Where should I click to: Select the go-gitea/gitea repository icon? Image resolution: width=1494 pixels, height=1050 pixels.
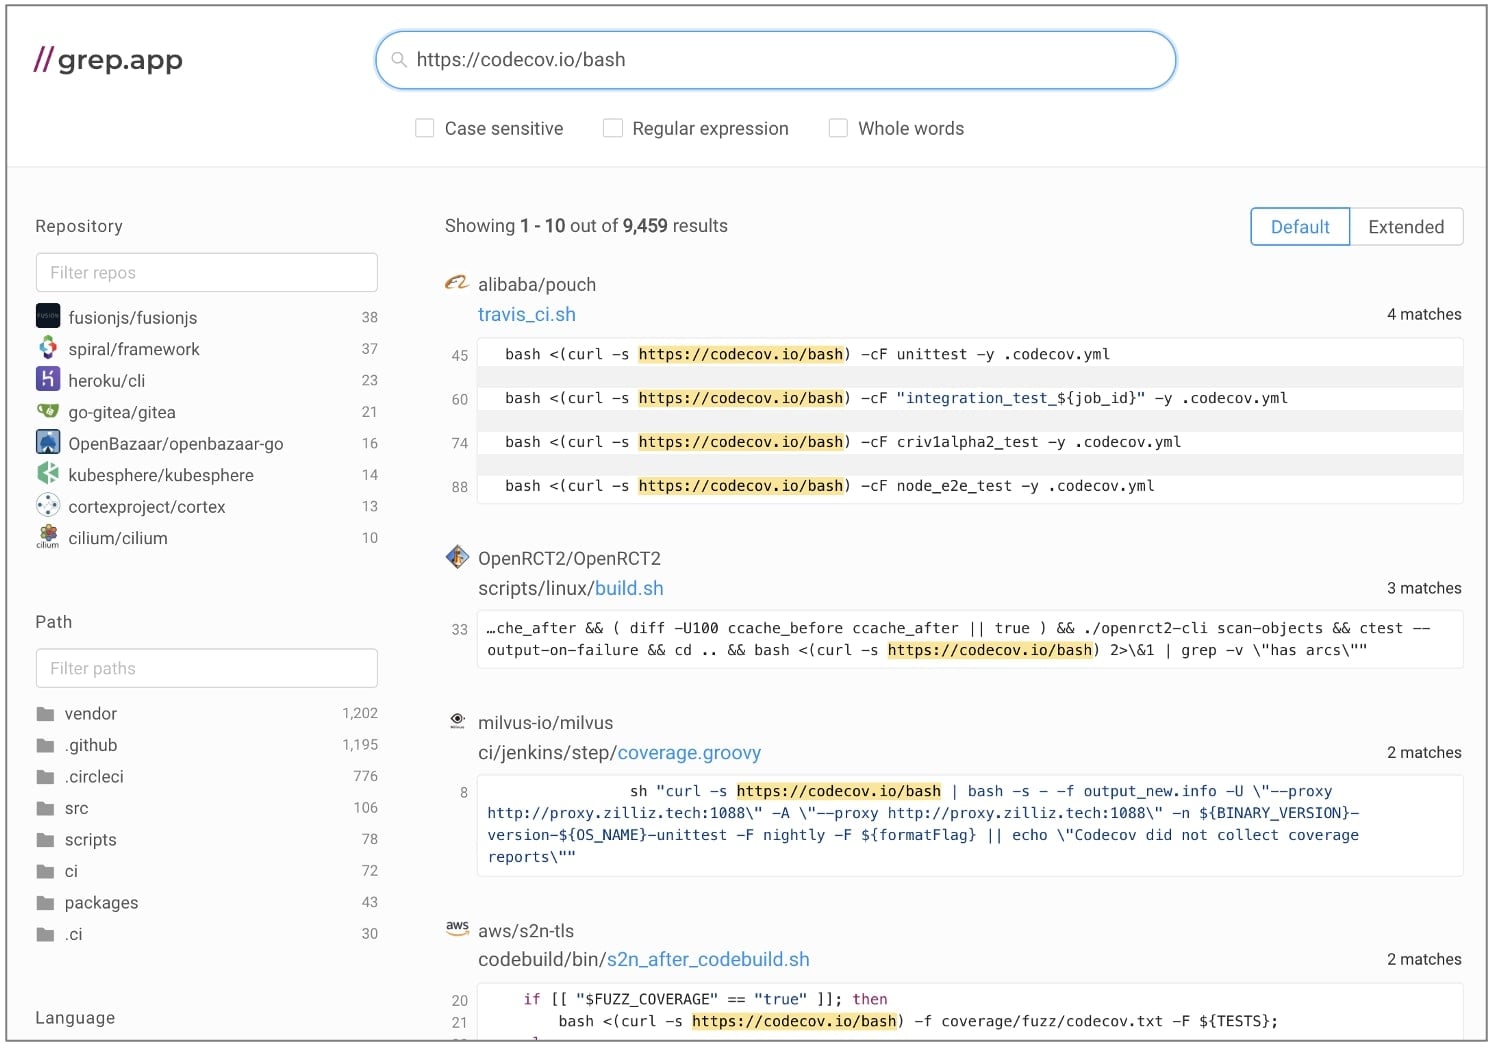click(48, 411)
